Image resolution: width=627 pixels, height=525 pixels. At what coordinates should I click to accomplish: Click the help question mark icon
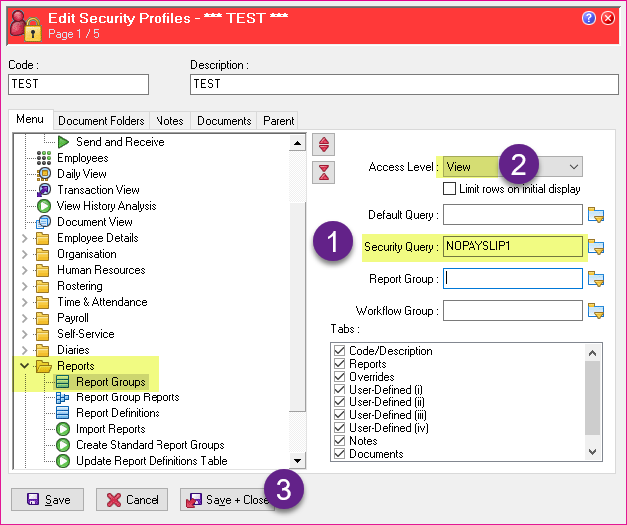click(x=589, y=17)
